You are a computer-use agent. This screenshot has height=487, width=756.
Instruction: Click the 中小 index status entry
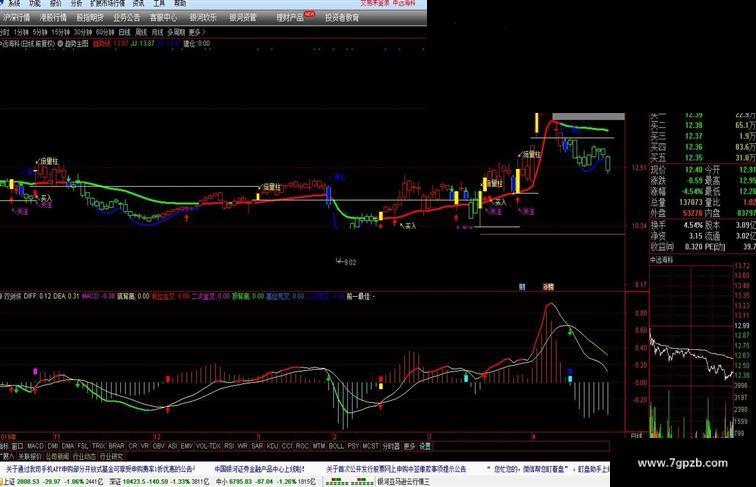click(x=265, y=481)
